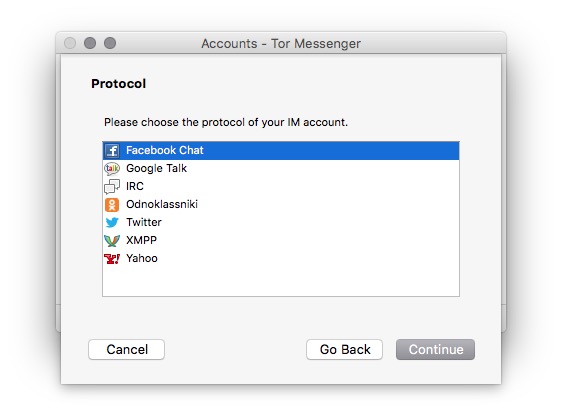The height and width of the screenshot is (412, 562).
Task: Click the XMPP logo icon
Action: (x=112, y=240)
